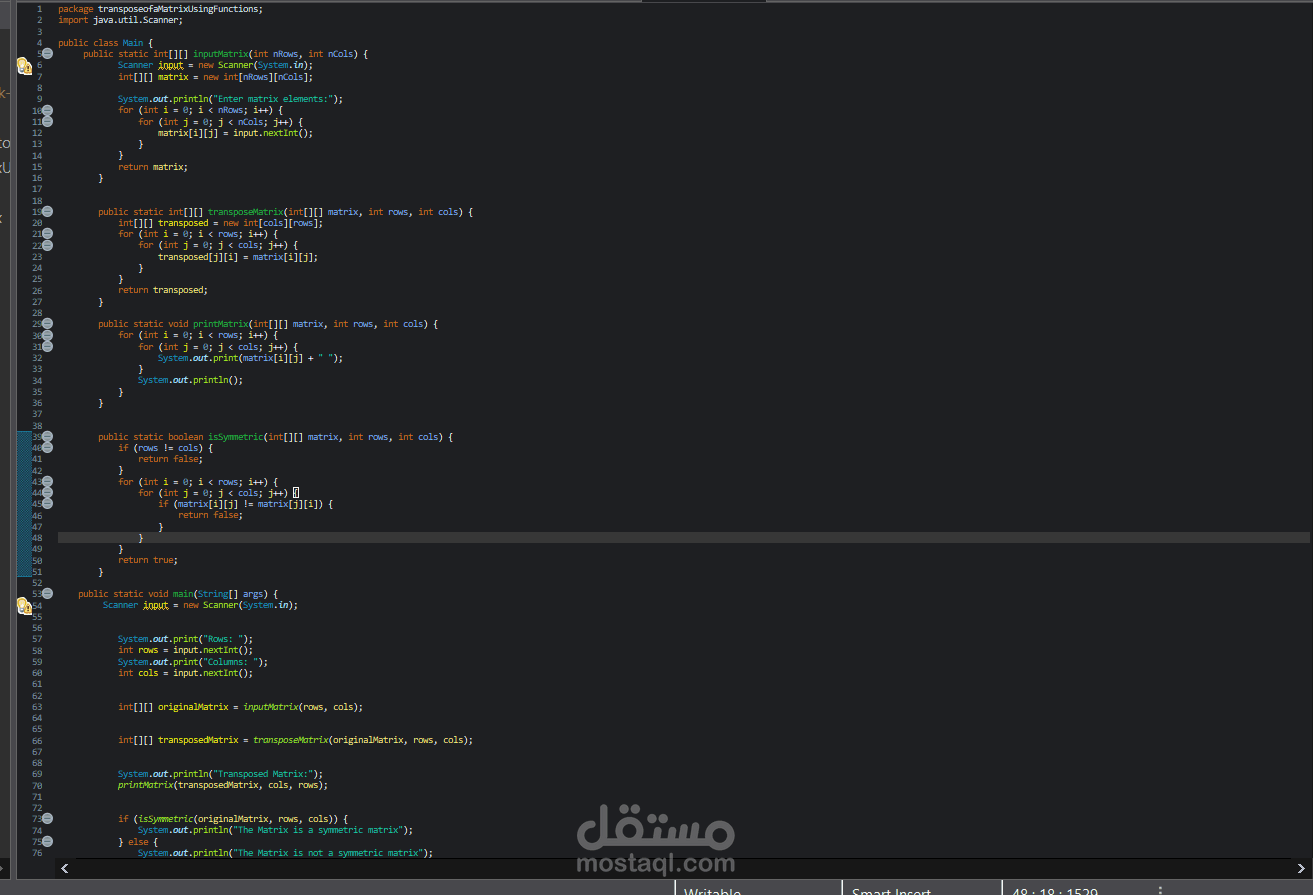The width and height of the screenshot is (1313, 895).
Task: Click the horizontal scrollbar left arrow
Action: pyautogui.click(x=66, y=868)
